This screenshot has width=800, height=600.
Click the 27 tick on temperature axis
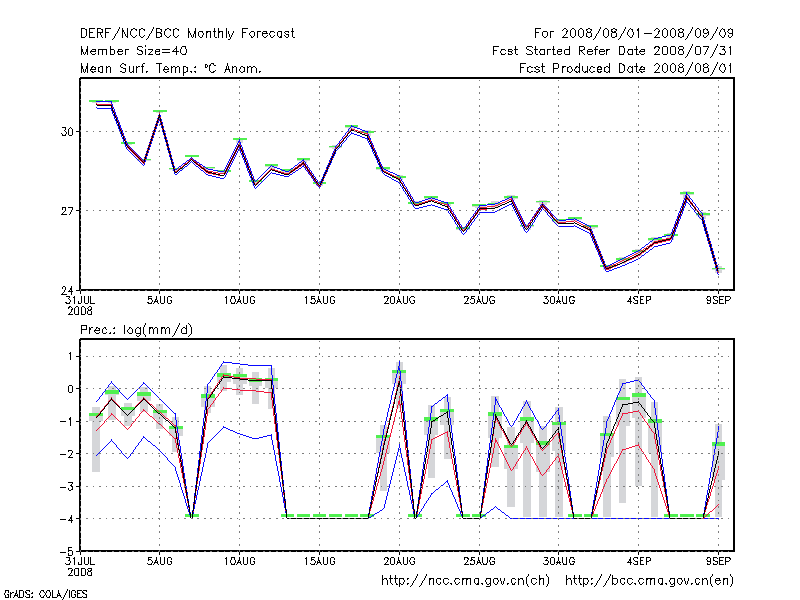click(x=66, y=211)
